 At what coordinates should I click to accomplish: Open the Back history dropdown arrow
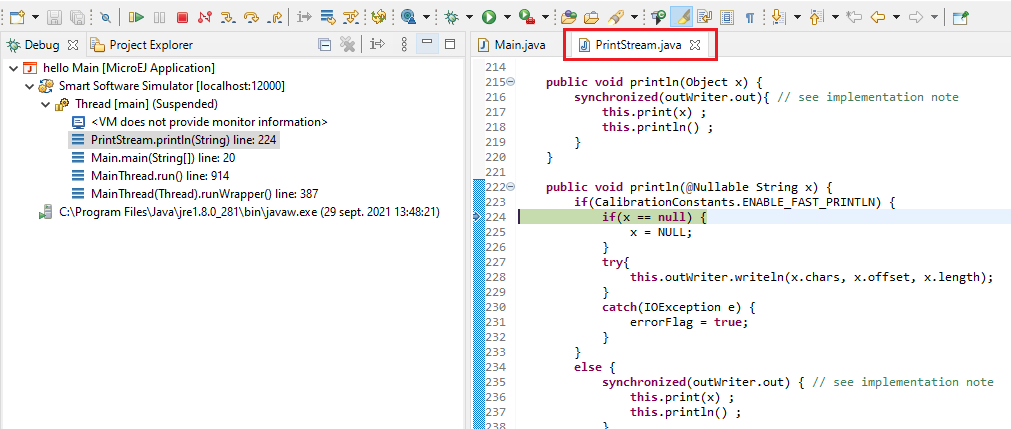(x=896, y=17)
